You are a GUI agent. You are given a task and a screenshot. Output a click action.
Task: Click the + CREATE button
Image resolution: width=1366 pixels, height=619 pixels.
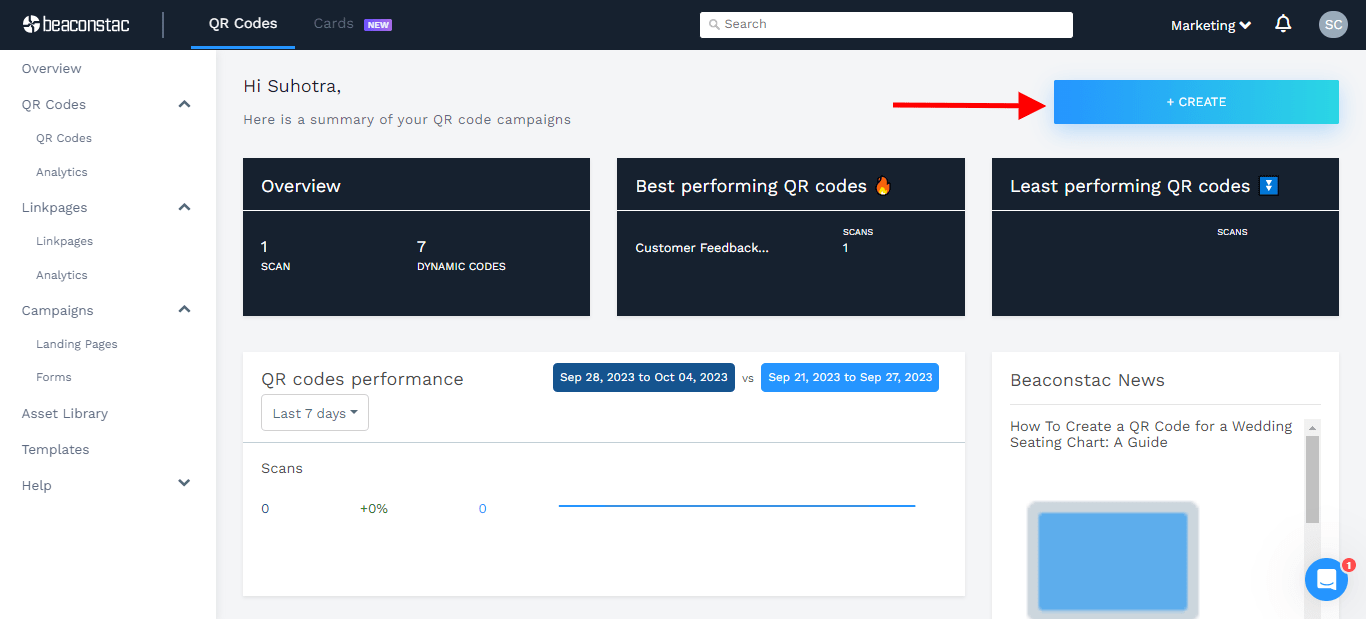[x=1196, y=102]
